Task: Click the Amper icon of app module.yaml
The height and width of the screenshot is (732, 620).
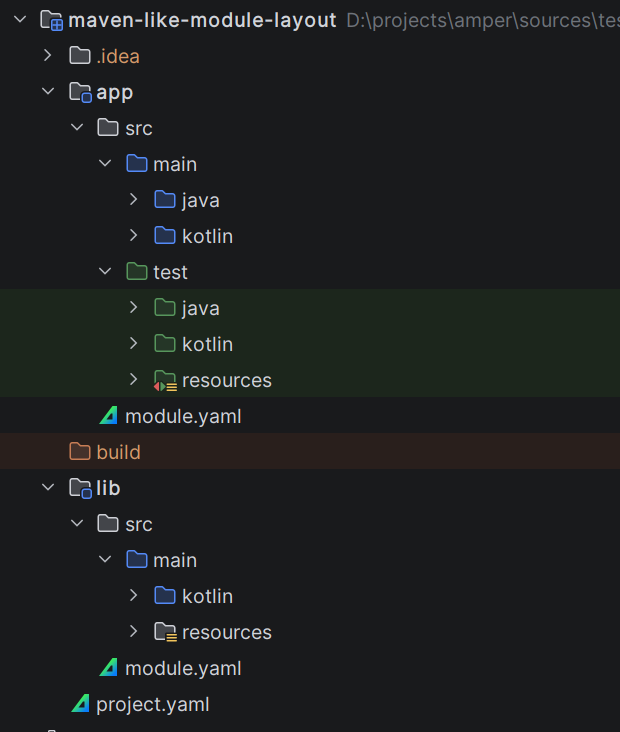Action: [108, 416]
